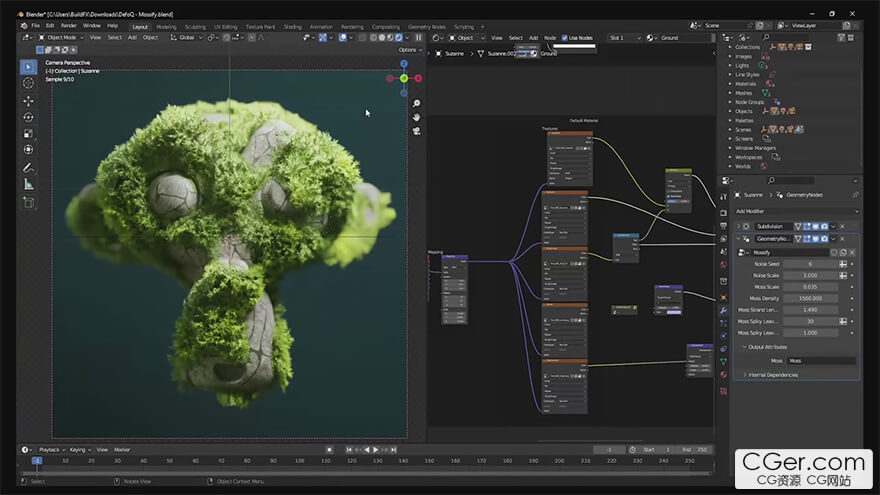Open the Output properties tab
The image size is (880, 495).
(723, 226)
